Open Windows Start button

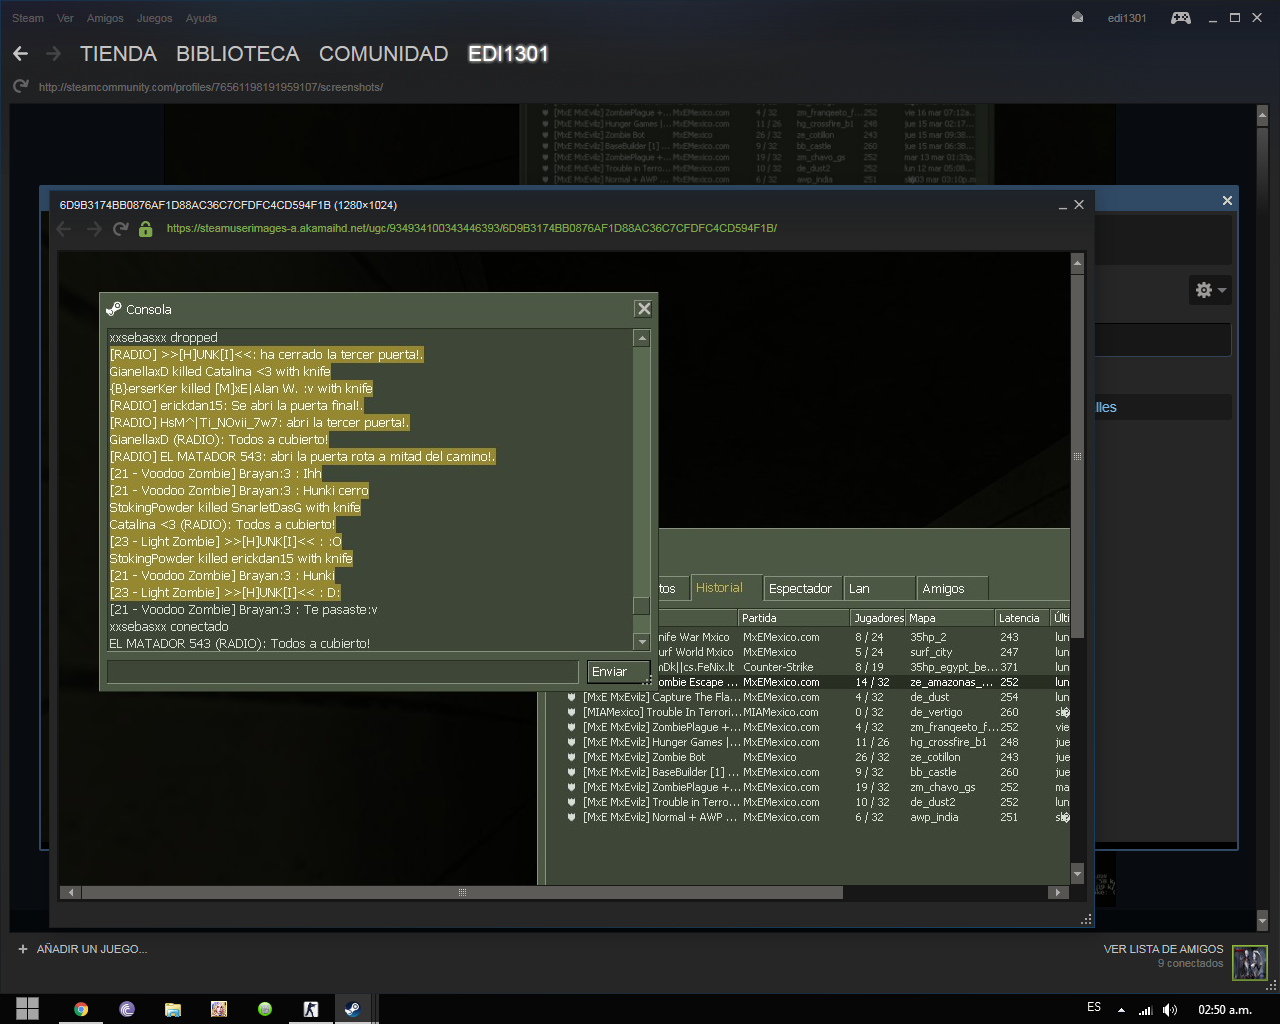[27, 1009]
